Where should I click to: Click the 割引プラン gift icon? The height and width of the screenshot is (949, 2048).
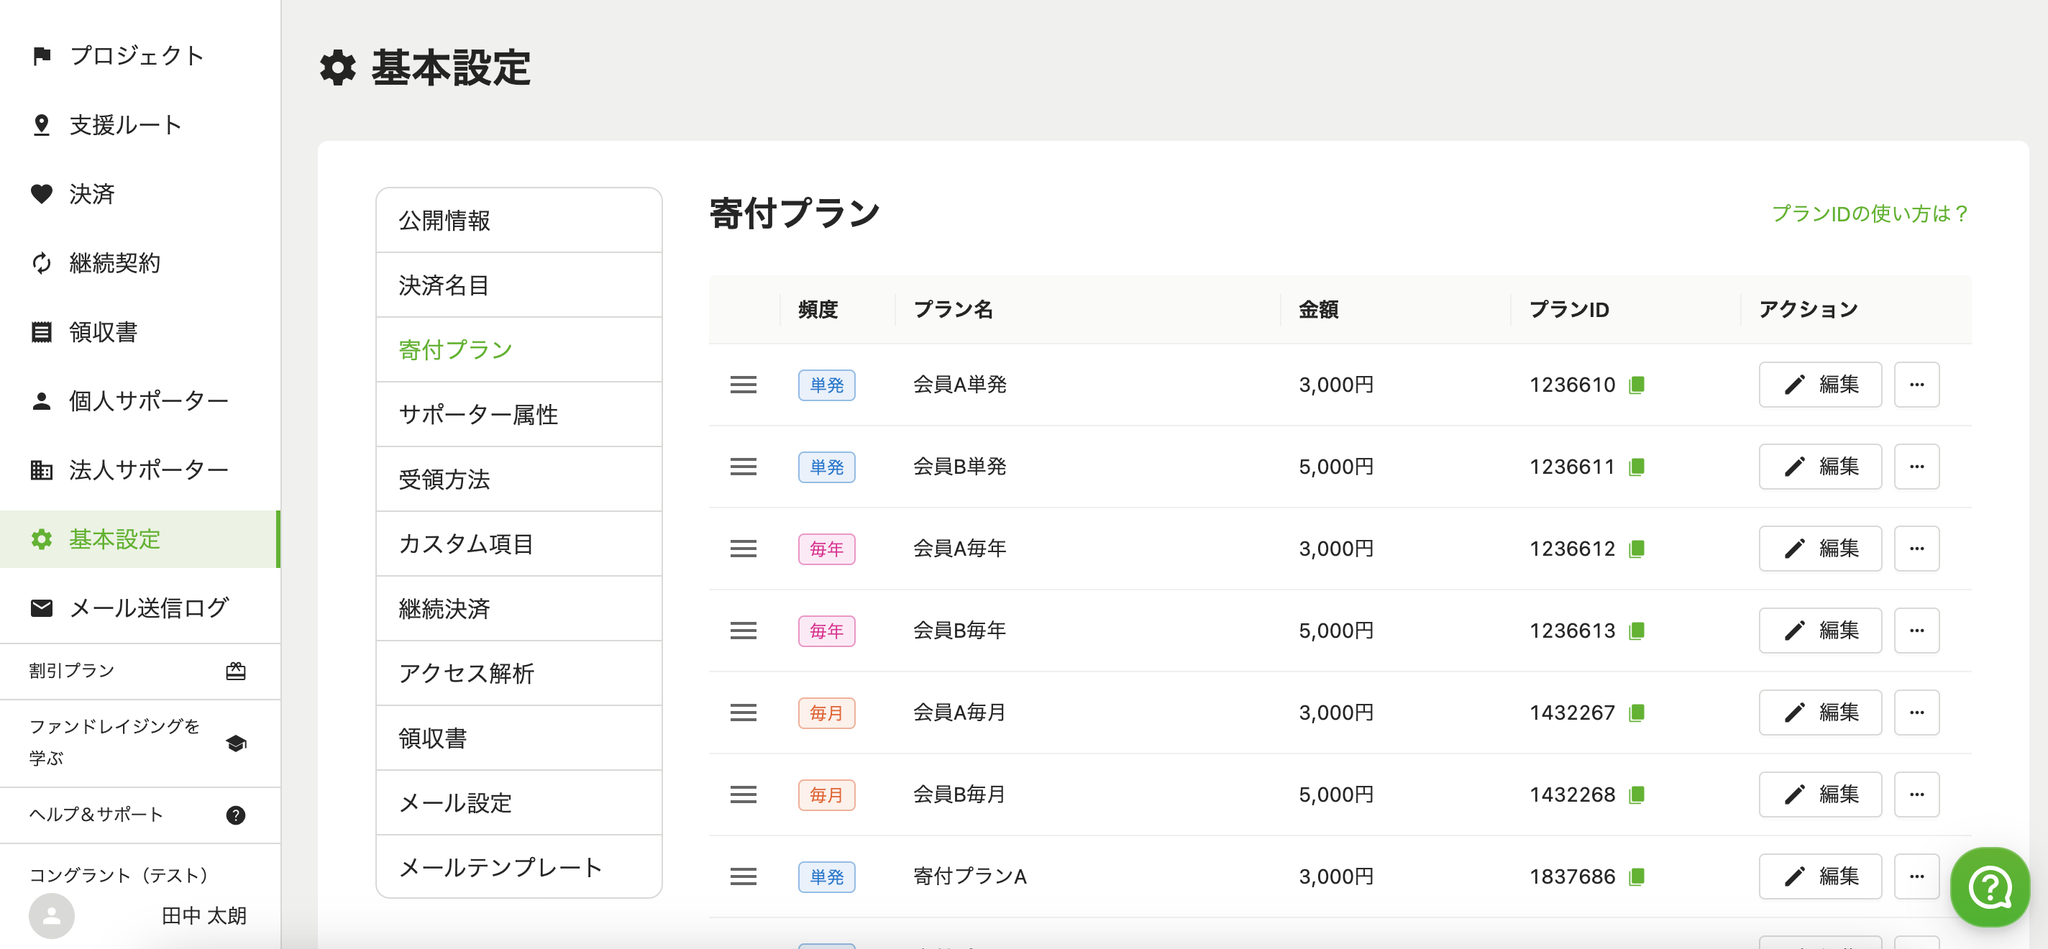[236, 671]
